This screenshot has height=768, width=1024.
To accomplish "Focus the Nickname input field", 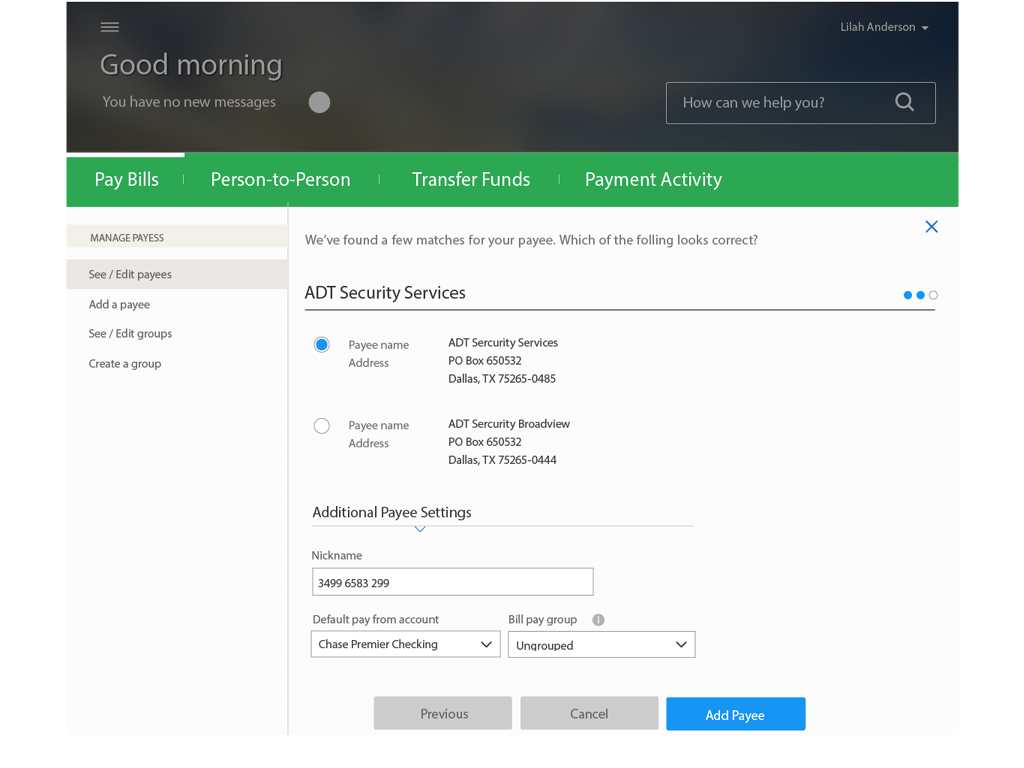I will point(453,582).
